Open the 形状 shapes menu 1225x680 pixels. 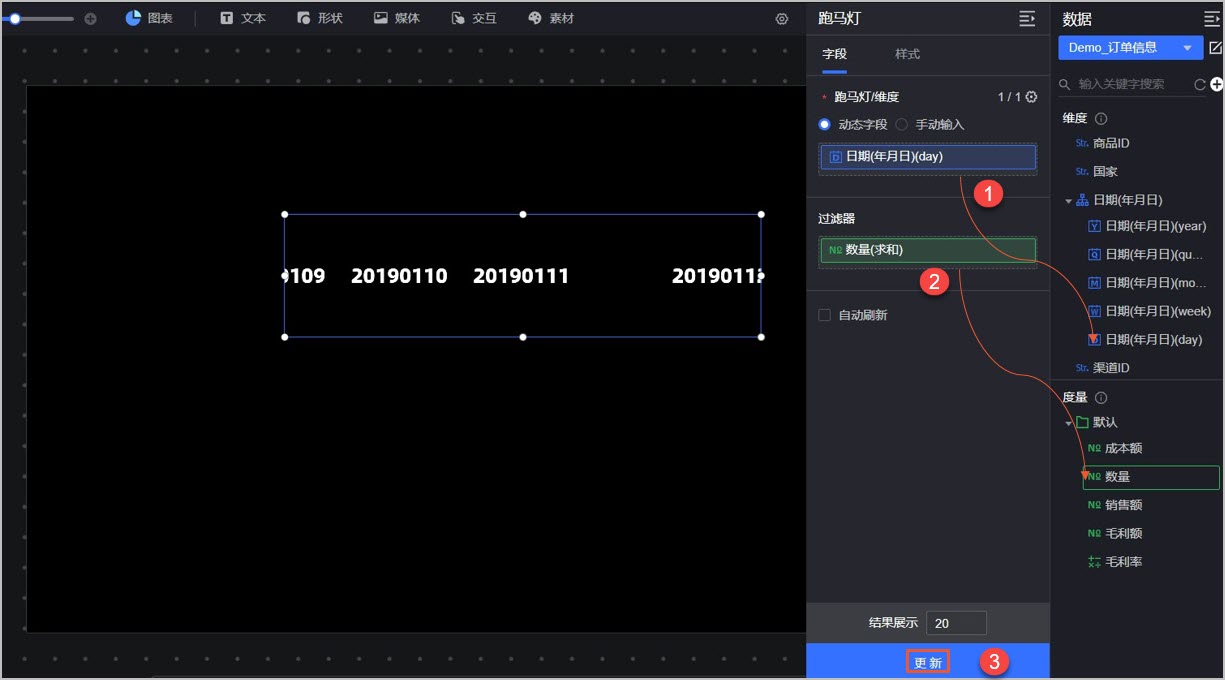(319, 18)
